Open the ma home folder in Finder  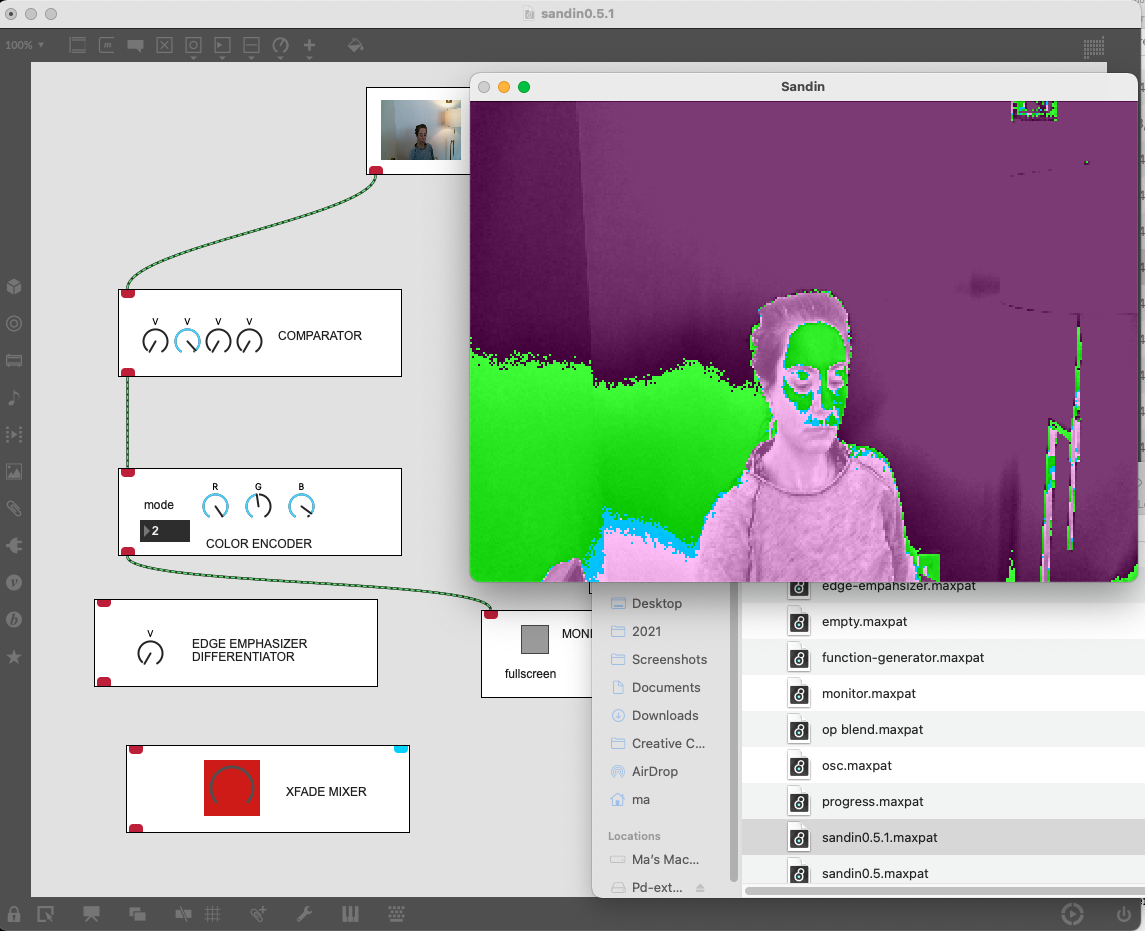[640, 800]
